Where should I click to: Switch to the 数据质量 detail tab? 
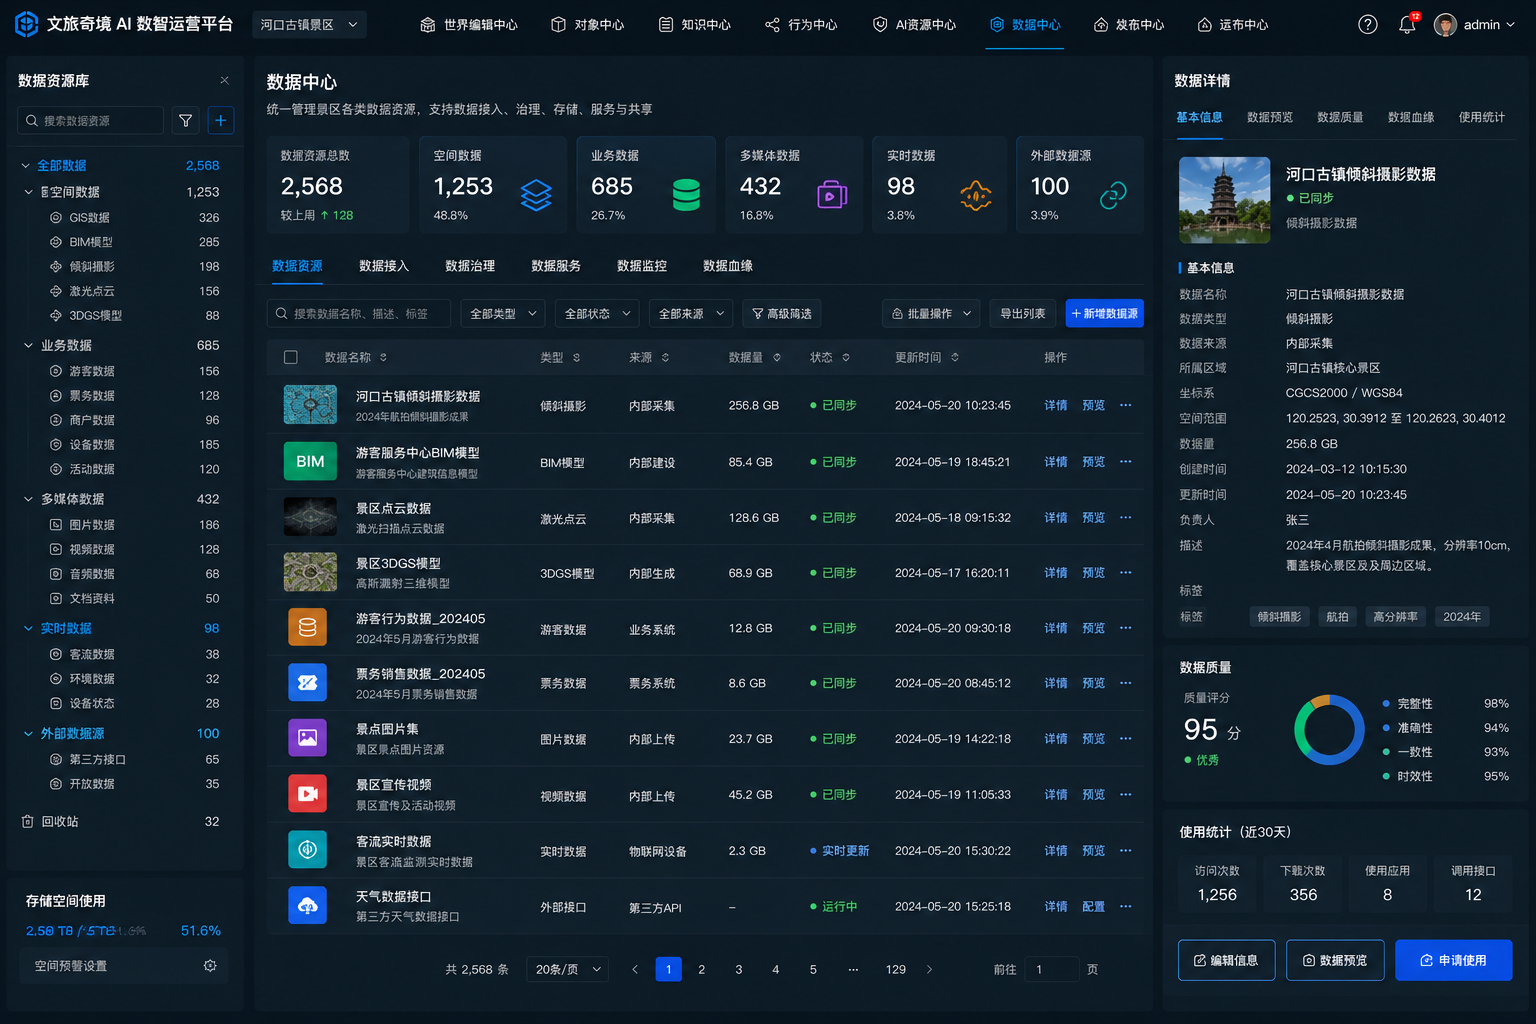1340,117
